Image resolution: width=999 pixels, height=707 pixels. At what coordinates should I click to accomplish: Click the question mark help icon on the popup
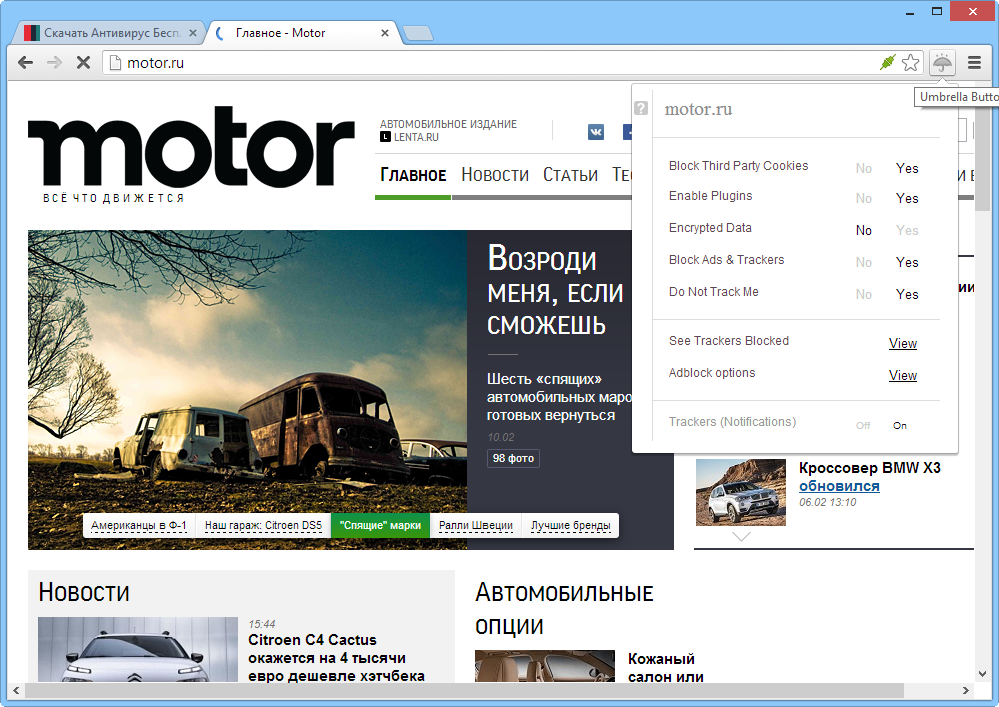click(x=641, y=108)
